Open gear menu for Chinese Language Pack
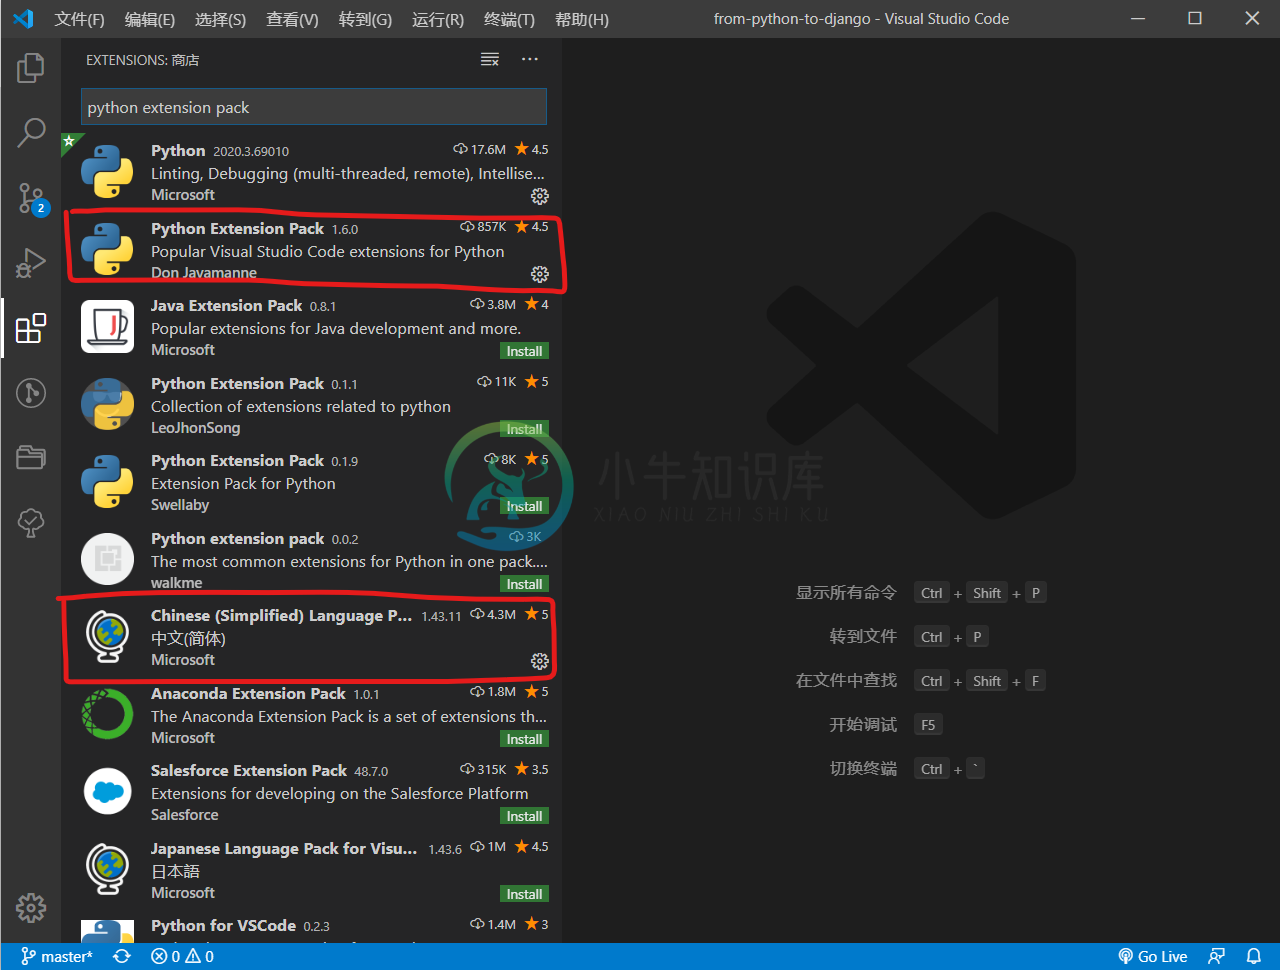Viewport: 1280px width, 970px height. coord(540,661)
